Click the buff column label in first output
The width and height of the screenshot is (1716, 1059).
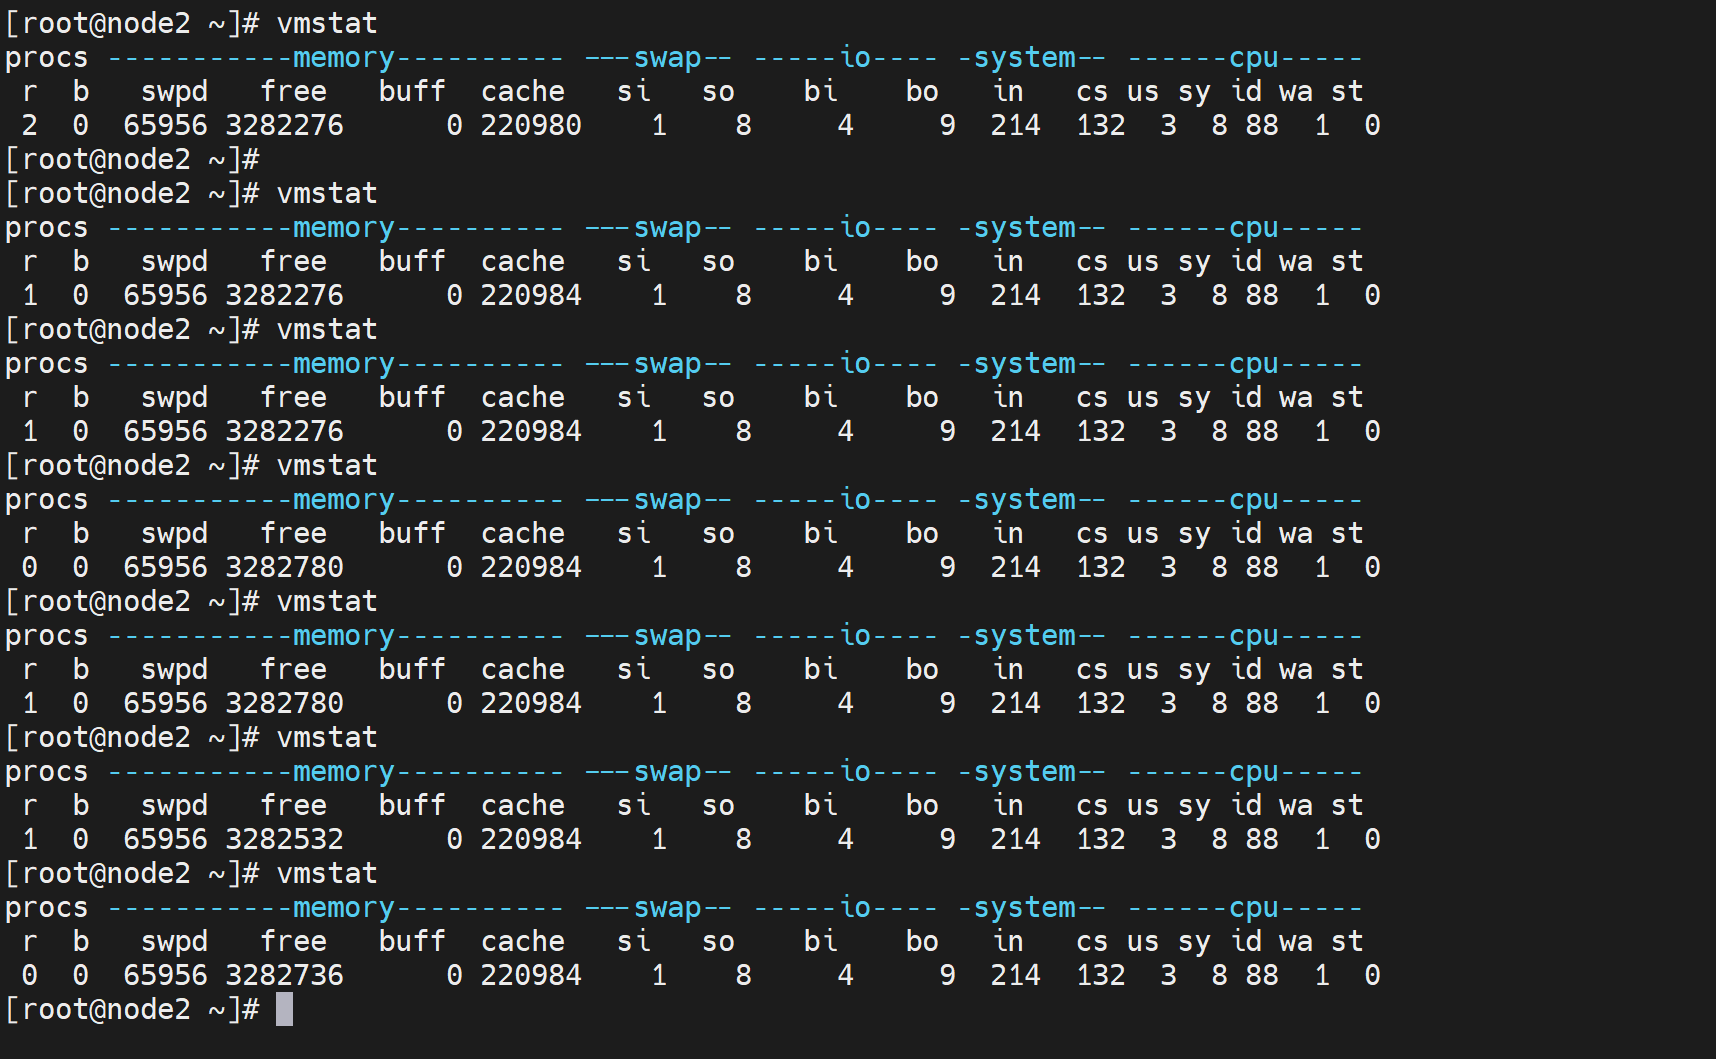[x=411, y=92]
